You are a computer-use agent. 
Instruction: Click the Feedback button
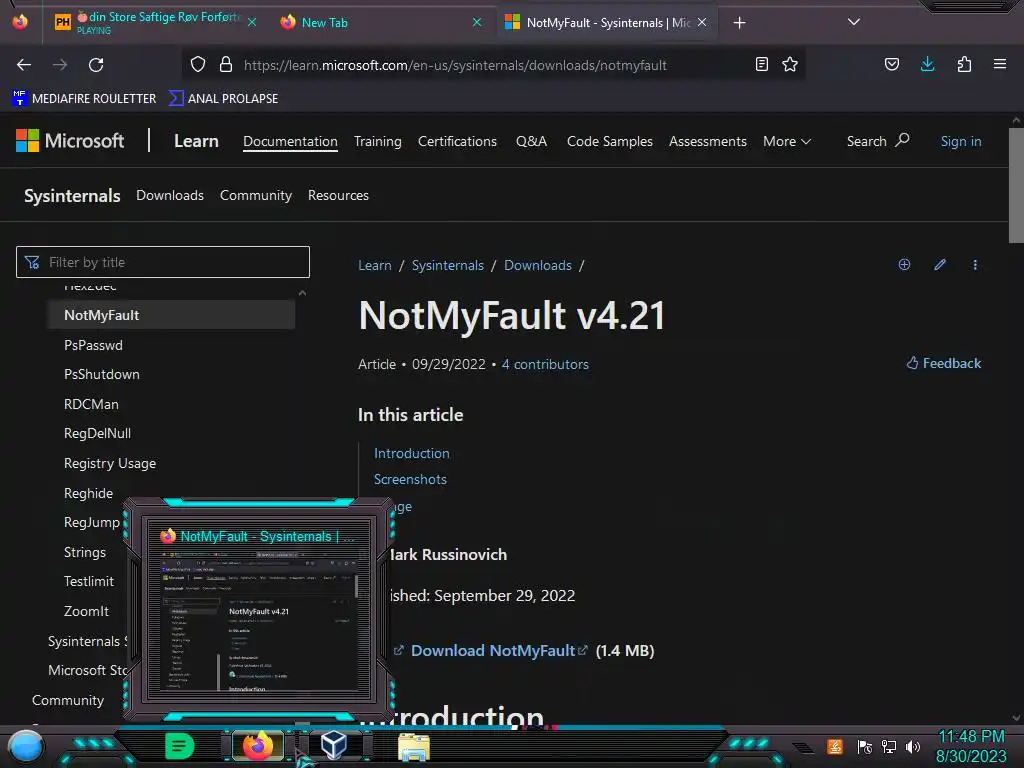pyautogui.click(x=943, y=363)
